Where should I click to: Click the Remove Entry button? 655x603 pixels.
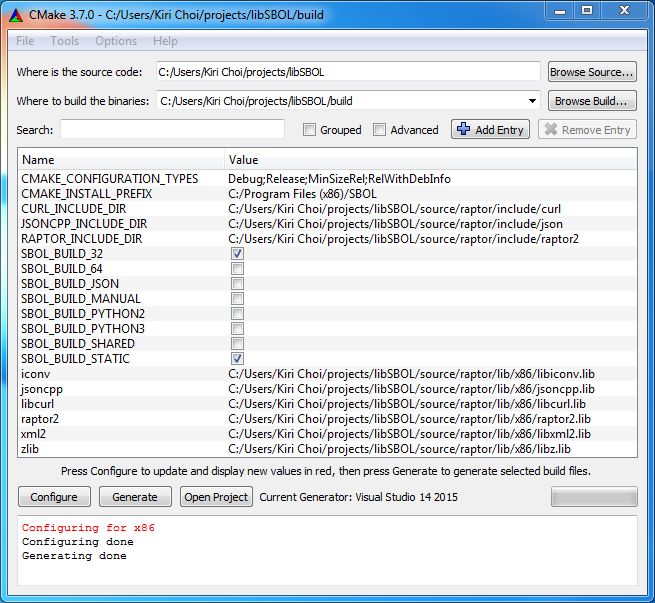tap(587, 129)
